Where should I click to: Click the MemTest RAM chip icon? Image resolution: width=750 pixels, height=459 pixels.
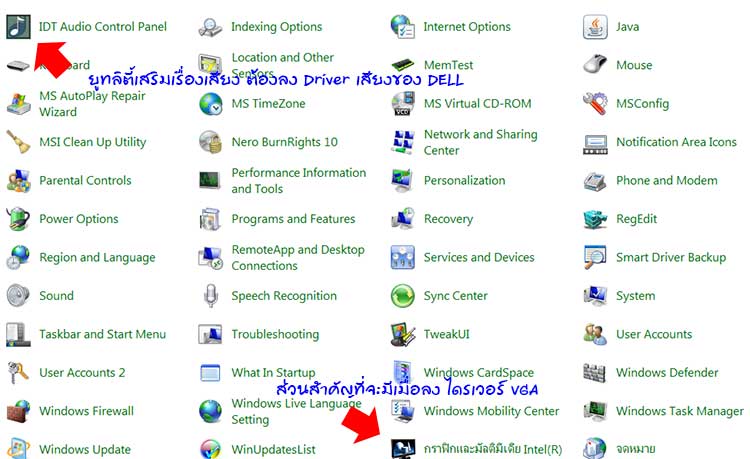(403, 65)
